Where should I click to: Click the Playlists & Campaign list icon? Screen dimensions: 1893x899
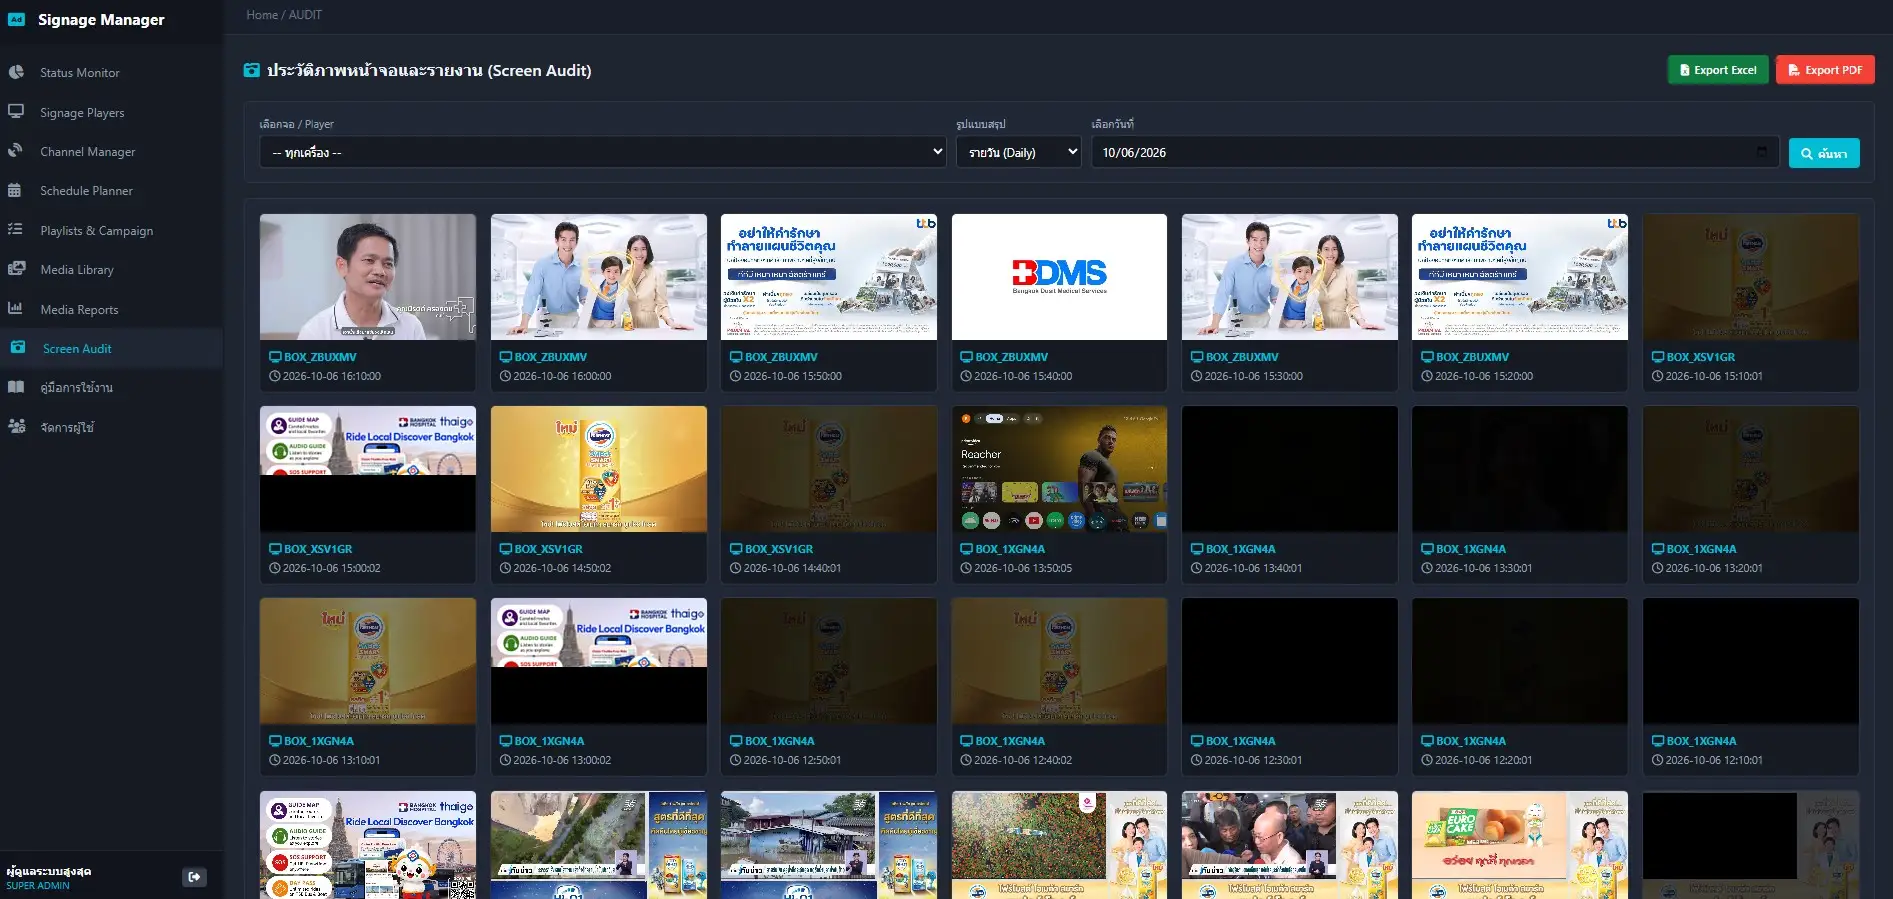(x=15, y=229)
